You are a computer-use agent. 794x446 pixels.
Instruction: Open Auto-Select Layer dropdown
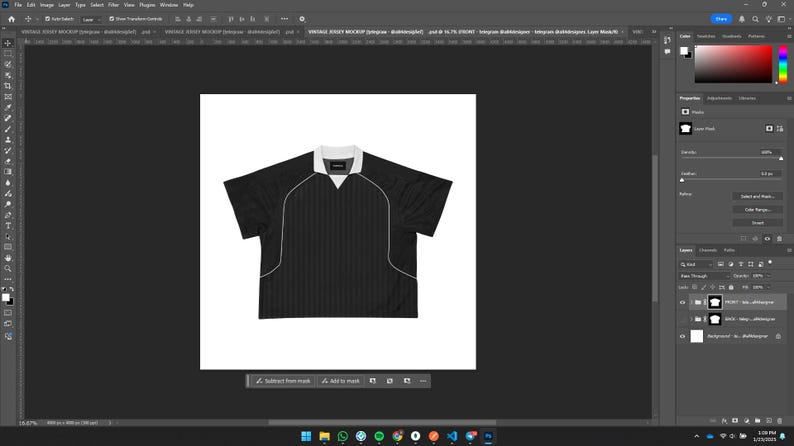91,19
